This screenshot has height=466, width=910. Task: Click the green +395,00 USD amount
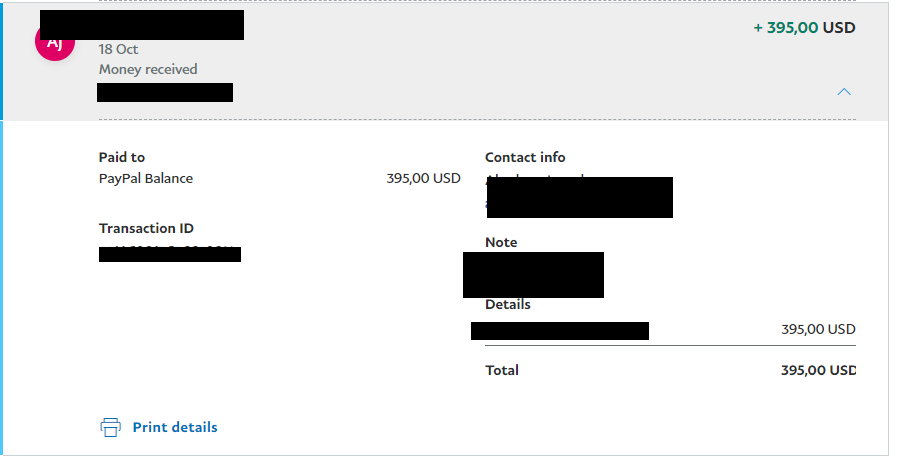pos(804,27)
